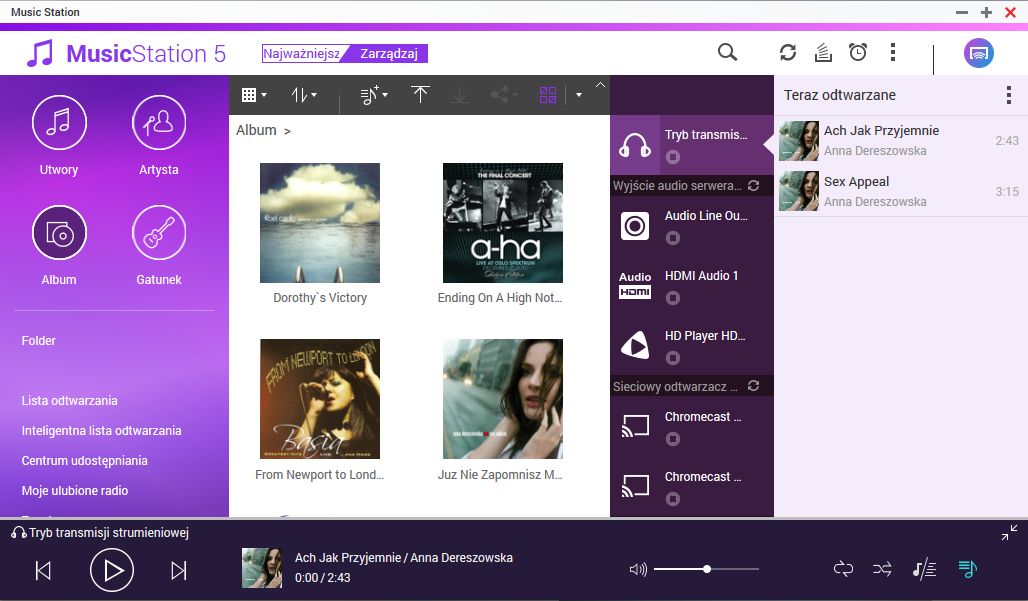Click the upload arrow toolbar icon
1028x601 pixels.
420,94
